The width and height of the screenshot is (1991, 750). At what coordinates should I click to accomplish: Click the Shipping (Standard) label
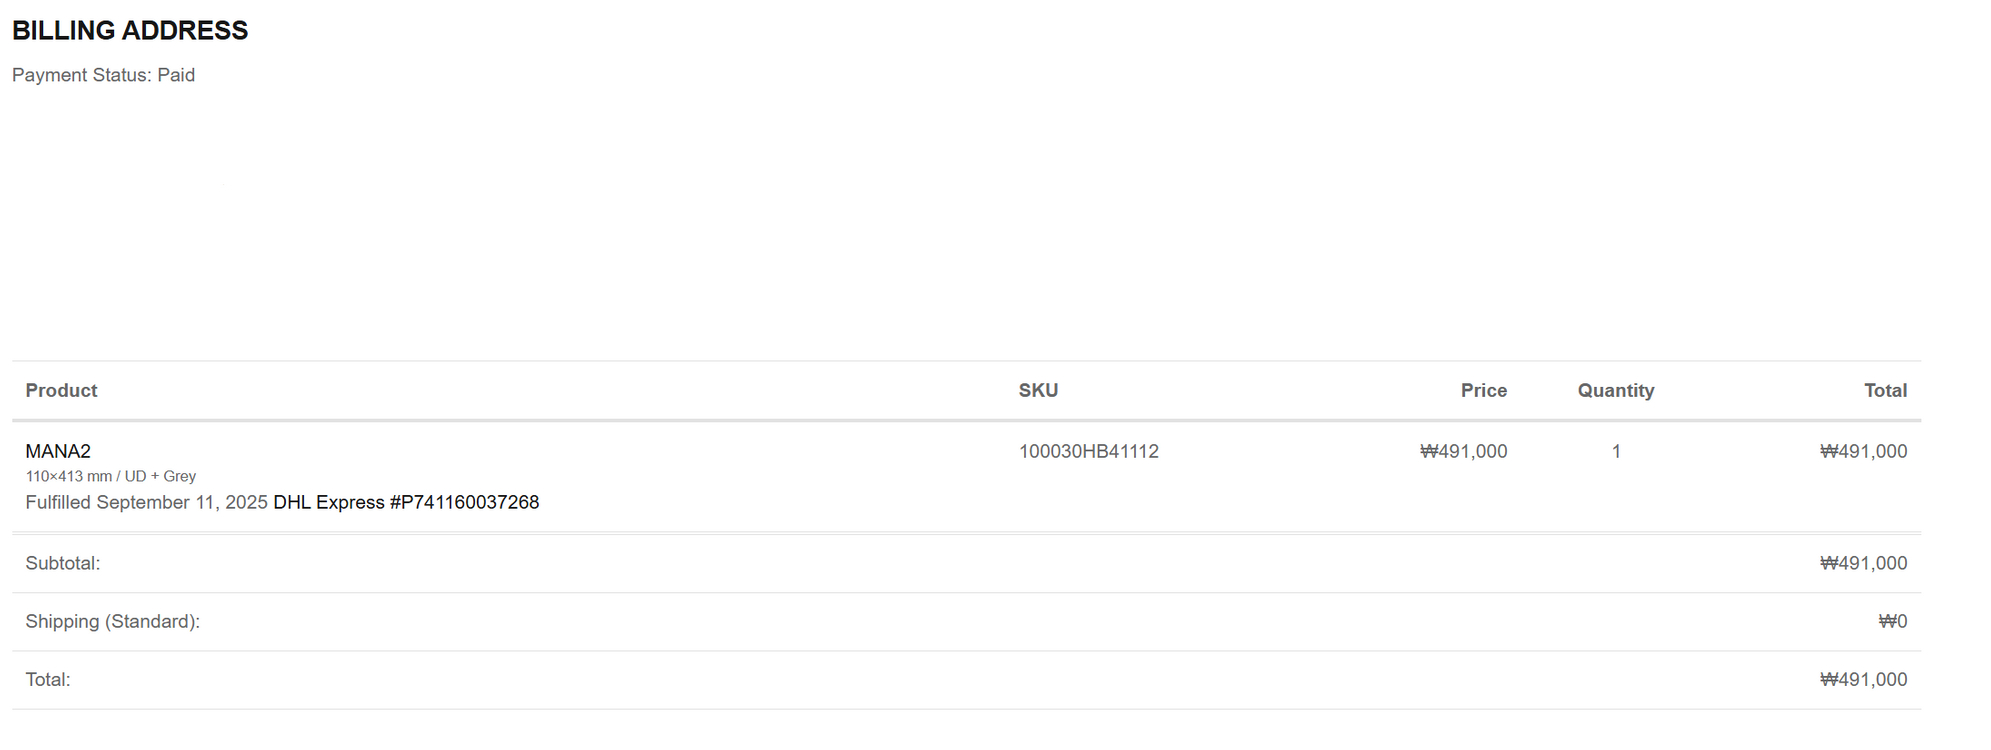[112, 621]
